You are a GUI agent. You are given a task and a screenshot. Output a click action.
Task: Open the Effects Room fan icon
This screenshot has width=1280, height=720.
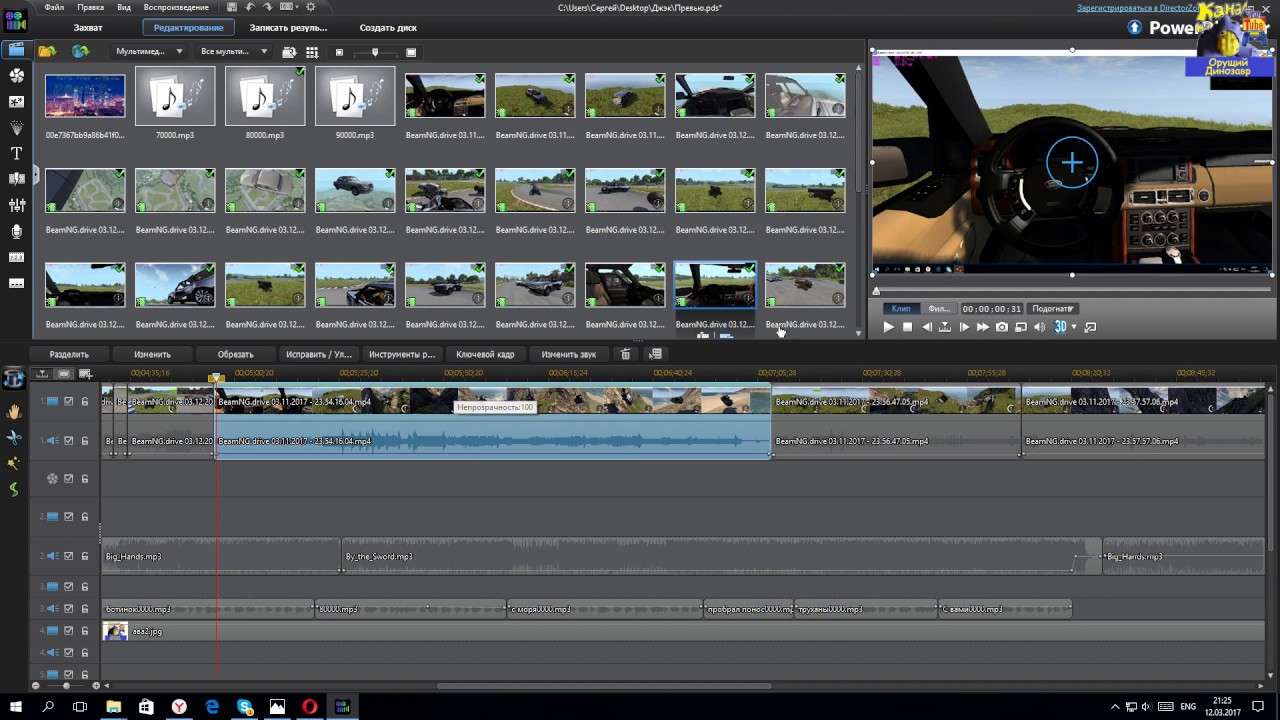point(16,76)
